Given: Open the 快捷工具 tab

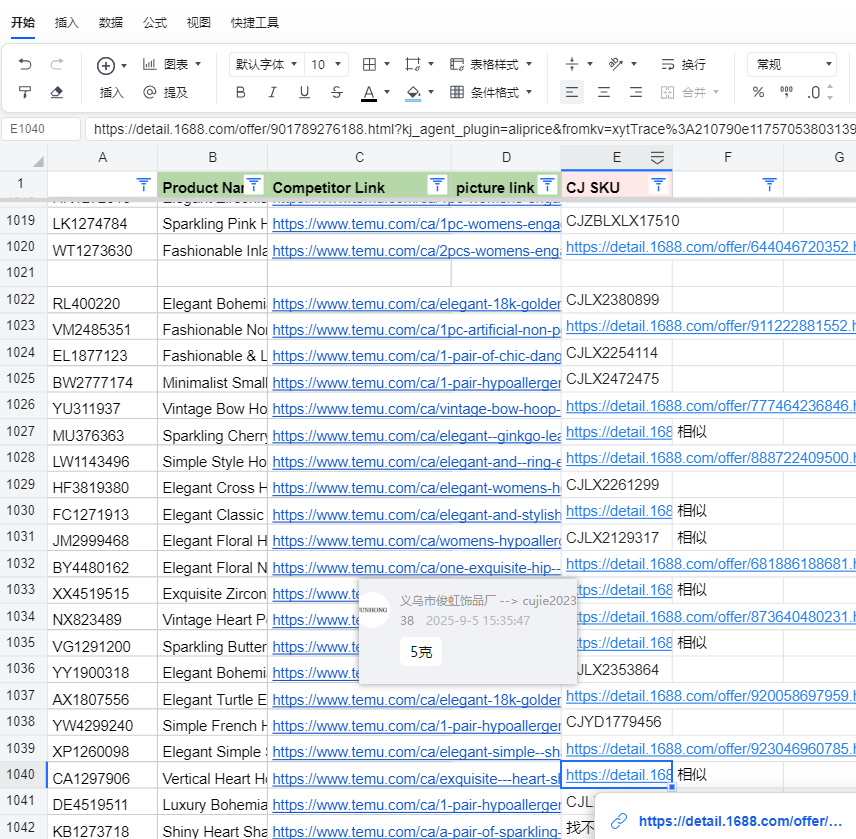Looking at the screenshot, I should point(254,22).
